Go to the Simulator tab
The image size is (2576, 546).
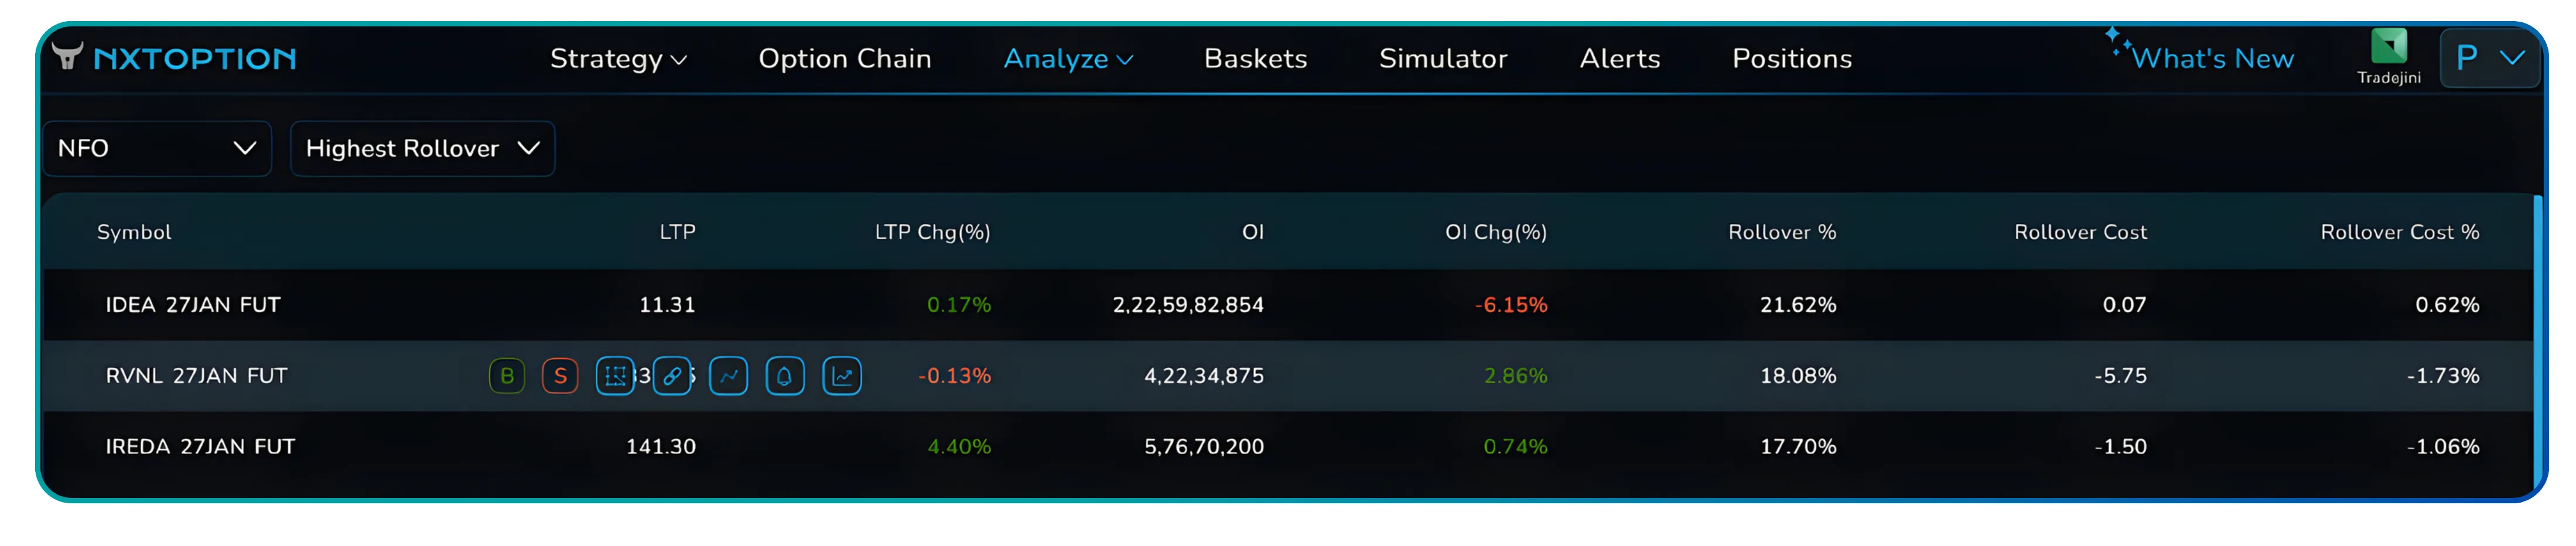[x=1443, y=58]
